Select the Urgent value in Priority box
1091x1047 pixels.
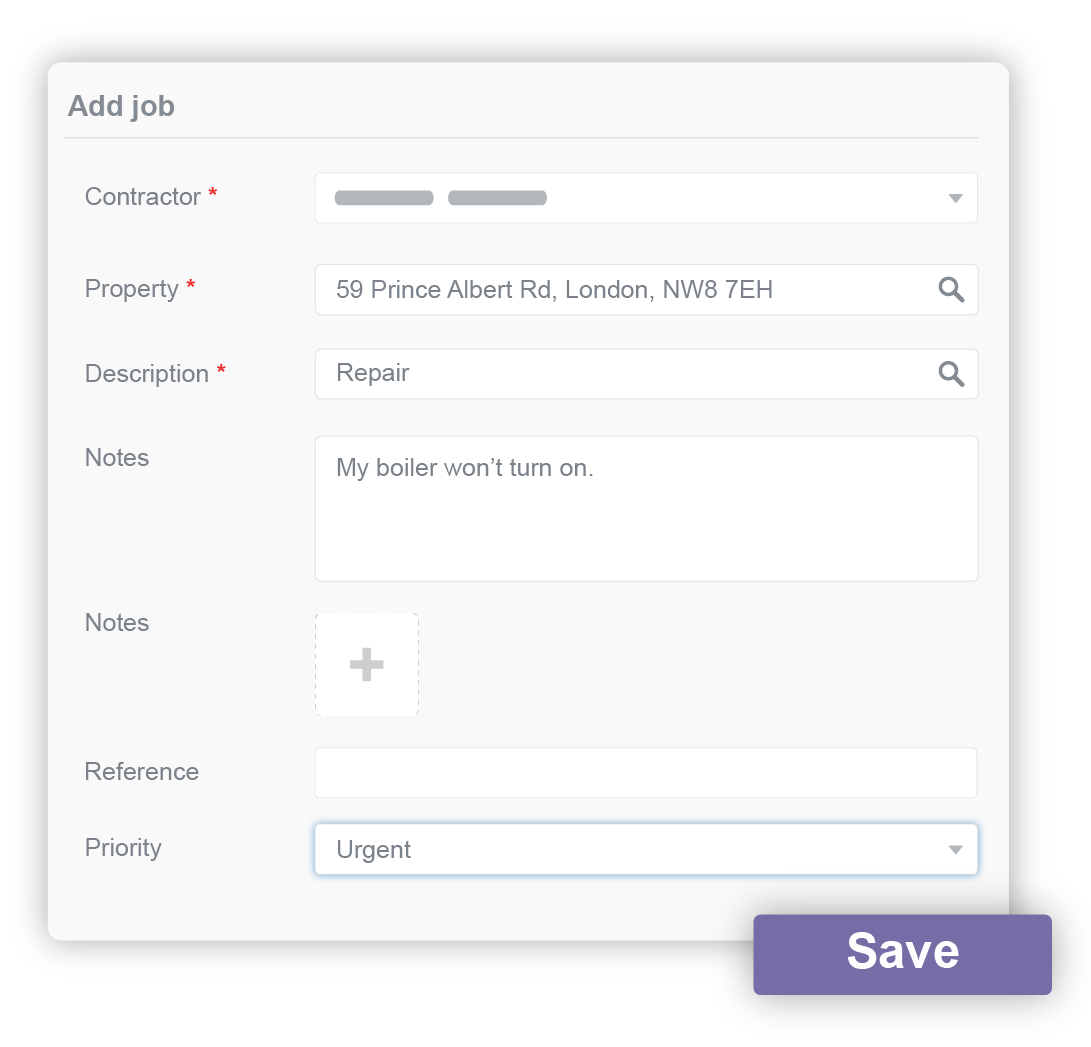tap(374, 850)
